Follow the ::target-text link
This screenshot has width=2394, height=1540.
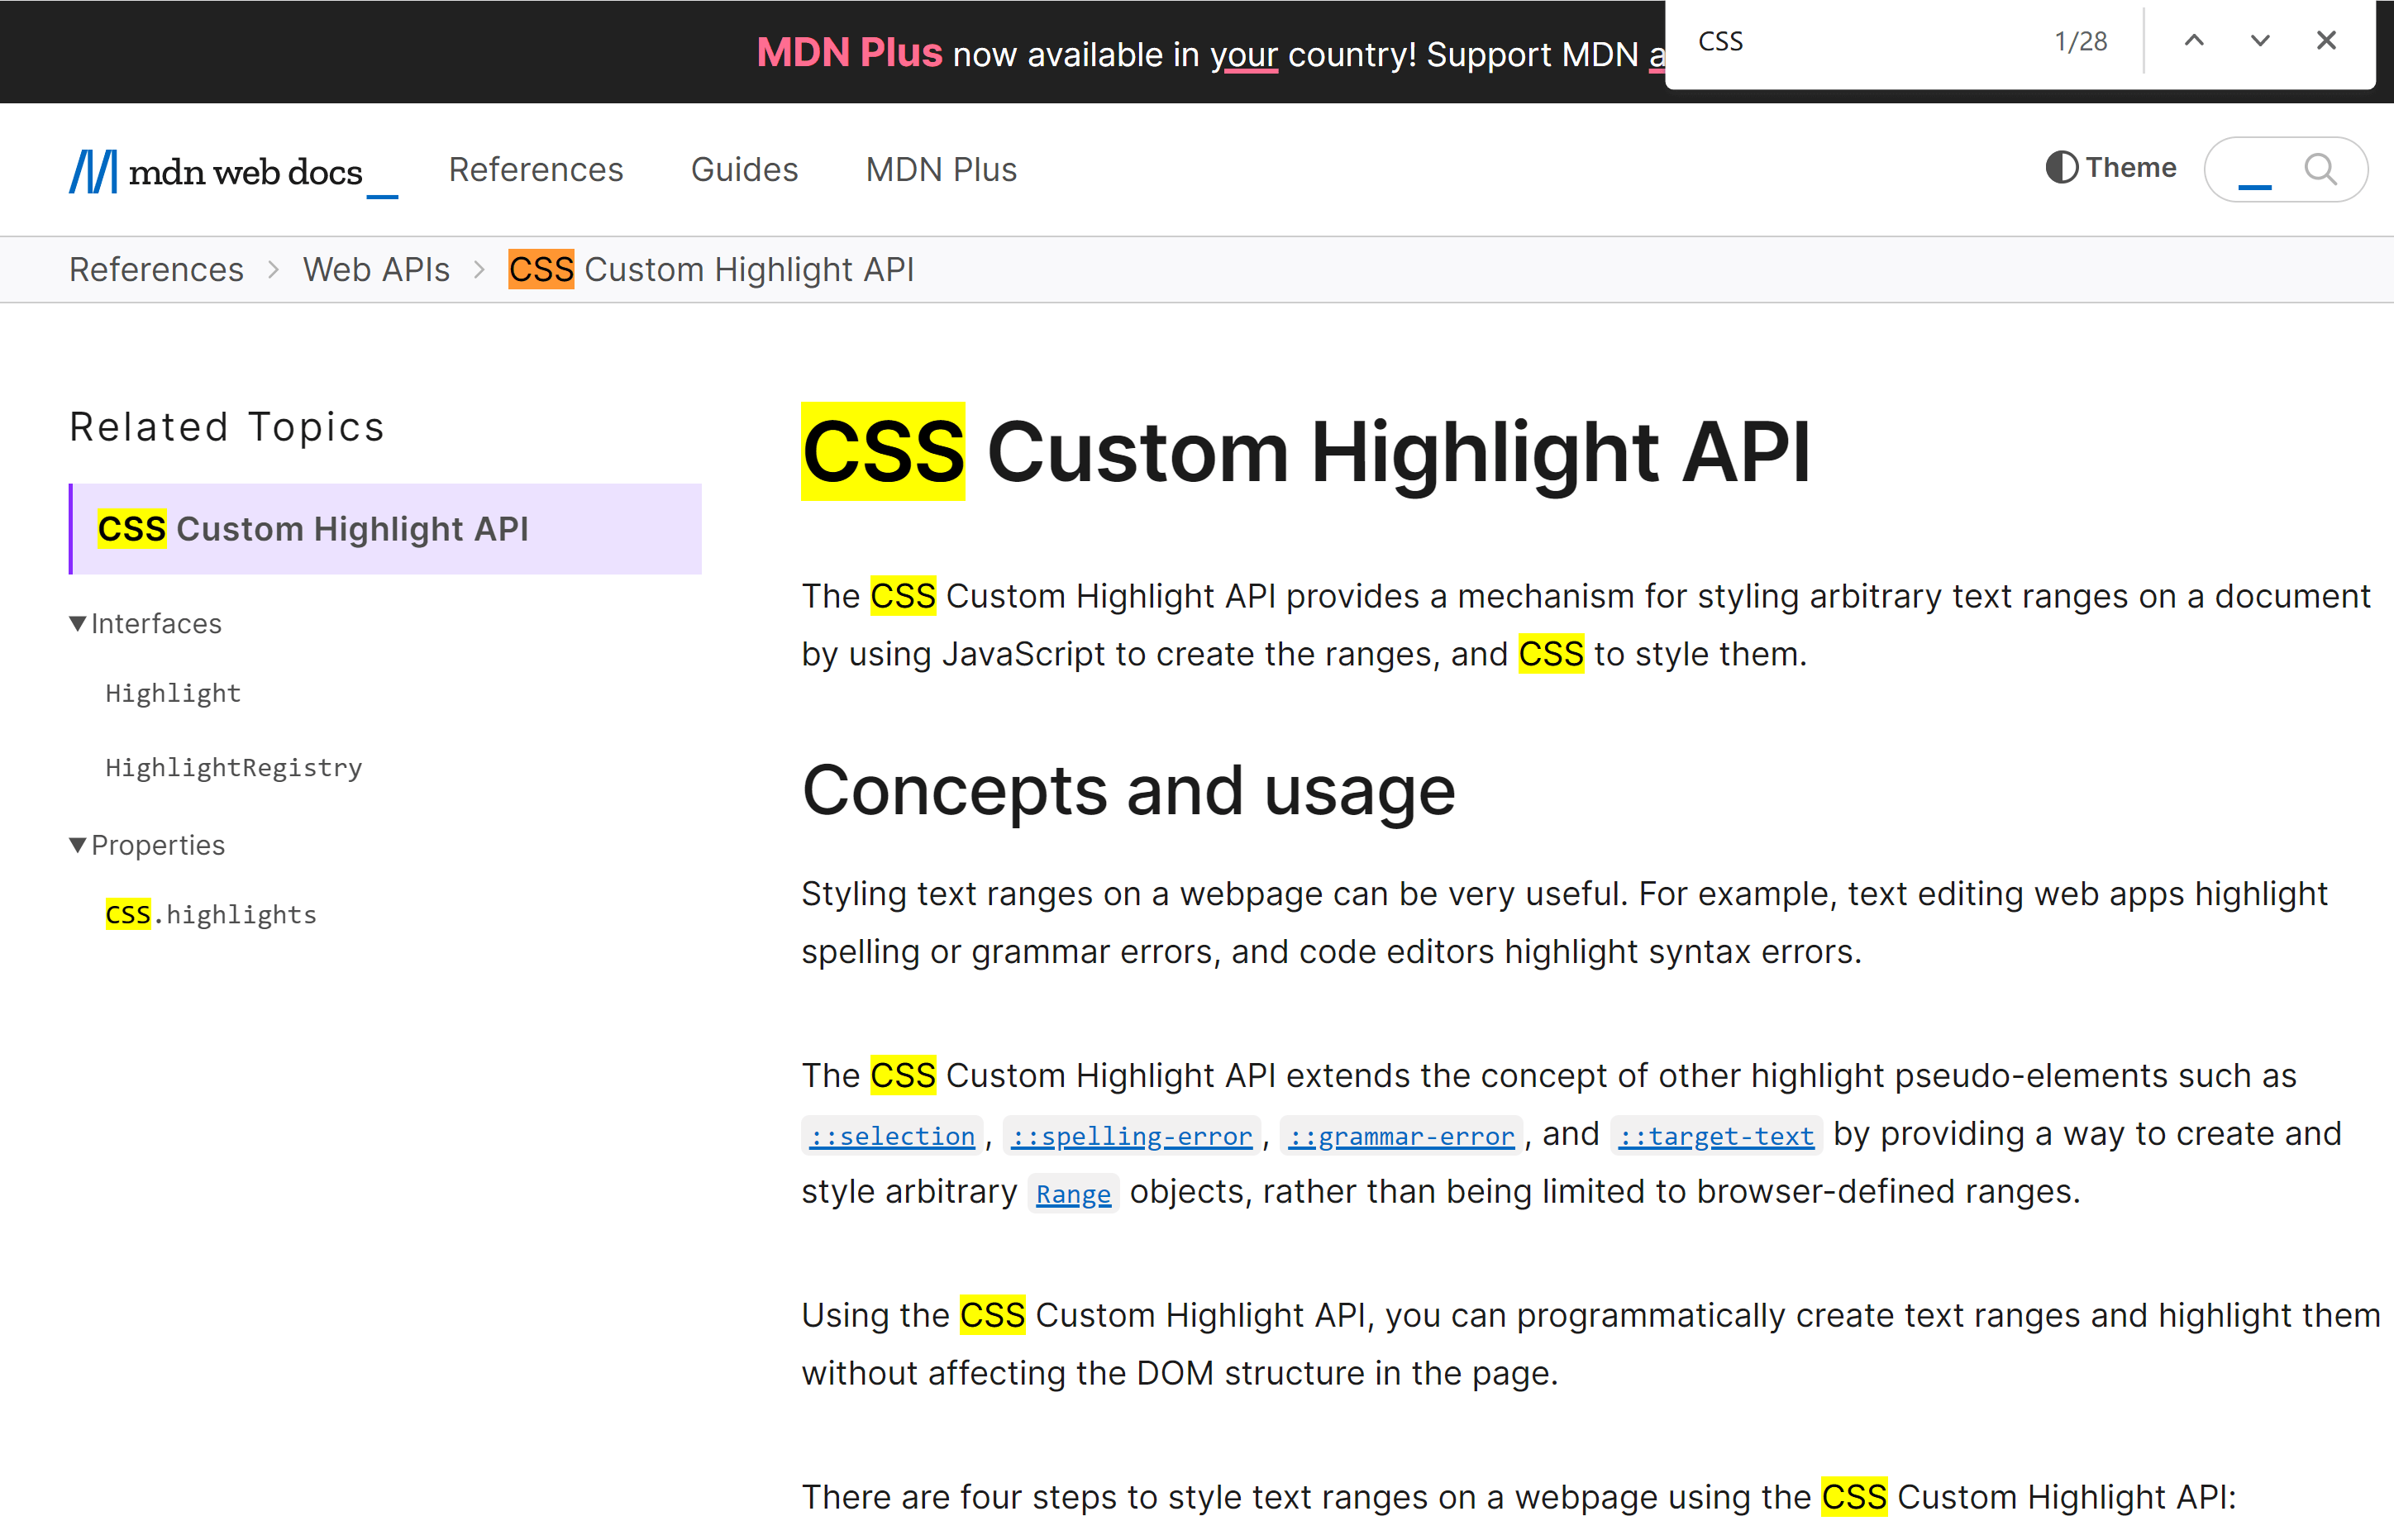(x=1715, y=1136)
